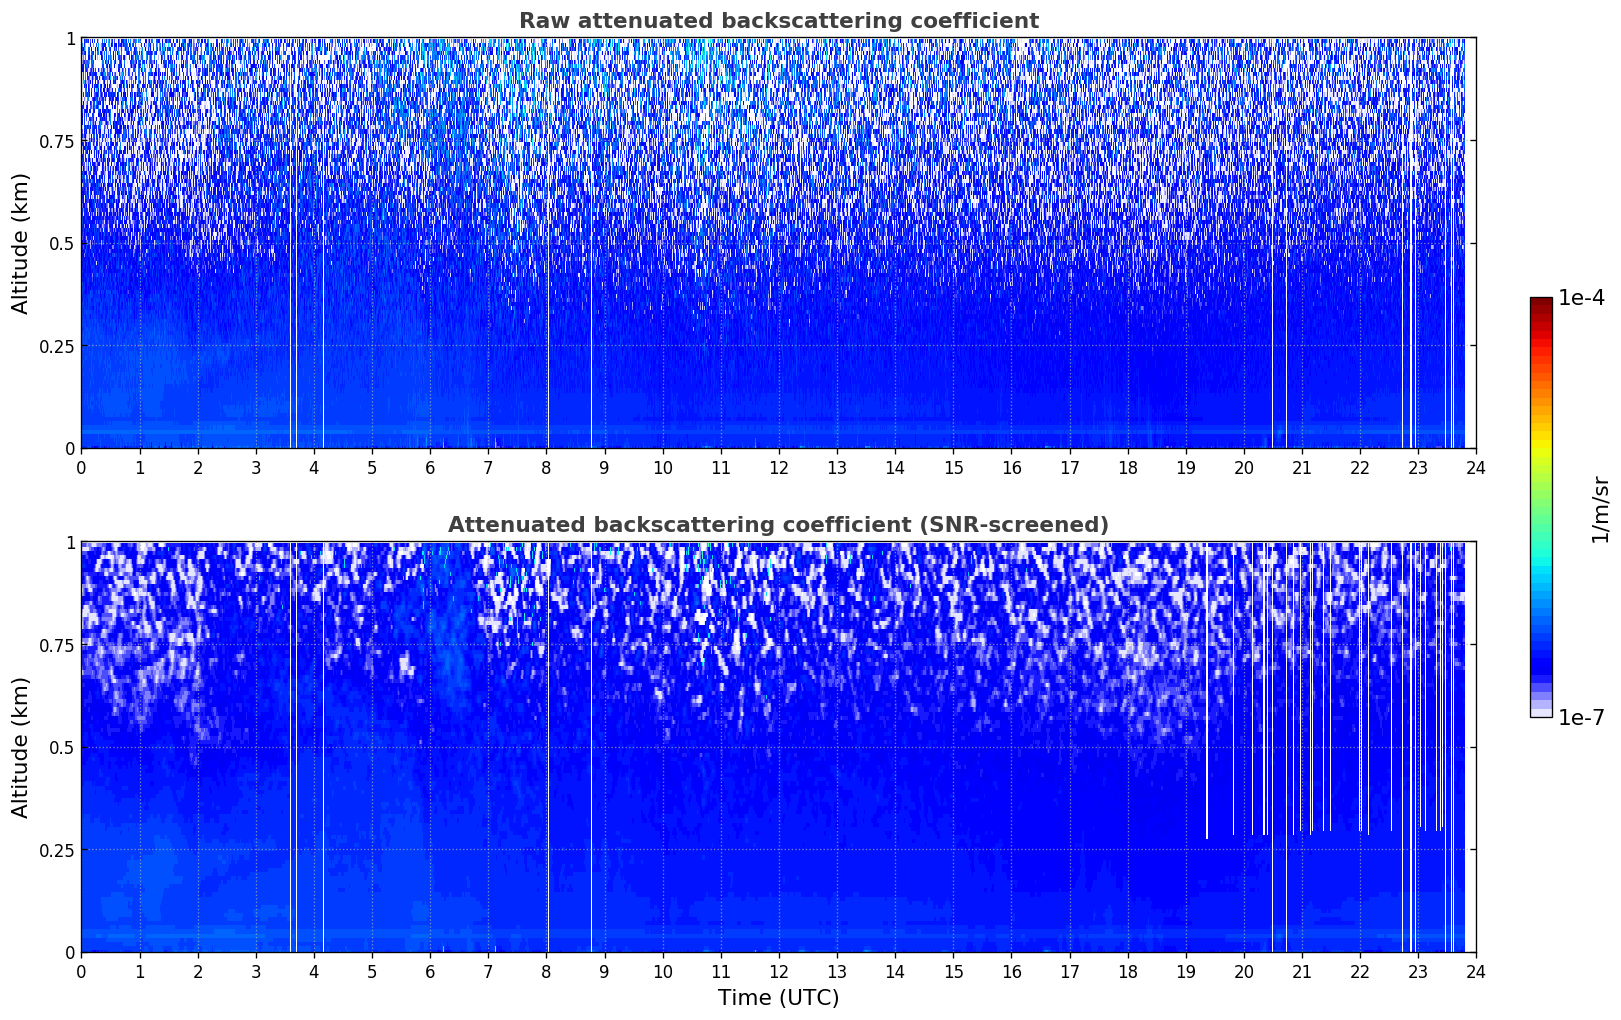Click altitude tick 1 on the SNR-screened plot
1621x1020 pixels.
click(x=70, y=543)
